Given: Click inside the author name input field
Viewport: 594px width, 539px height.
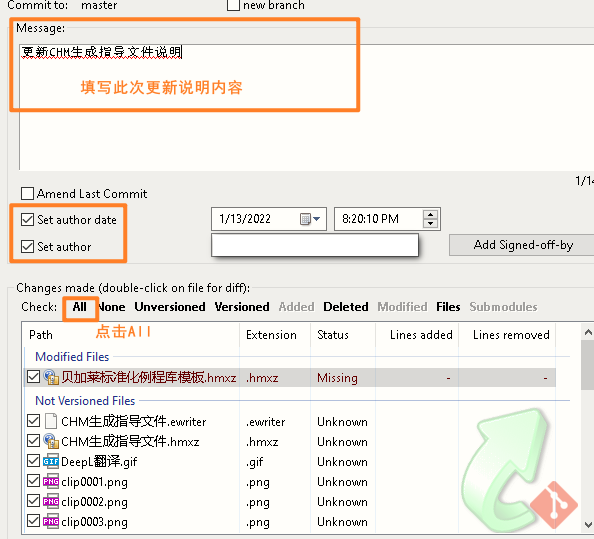Looking at the screenshot, I should [315, 245].
